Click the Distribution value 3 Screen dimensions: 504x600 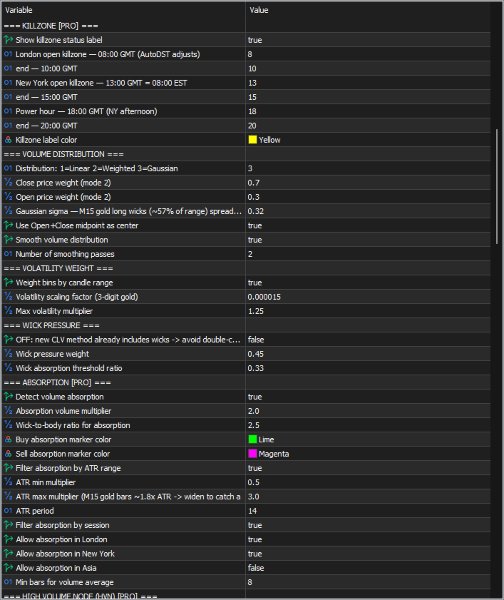tap(250, 168)
